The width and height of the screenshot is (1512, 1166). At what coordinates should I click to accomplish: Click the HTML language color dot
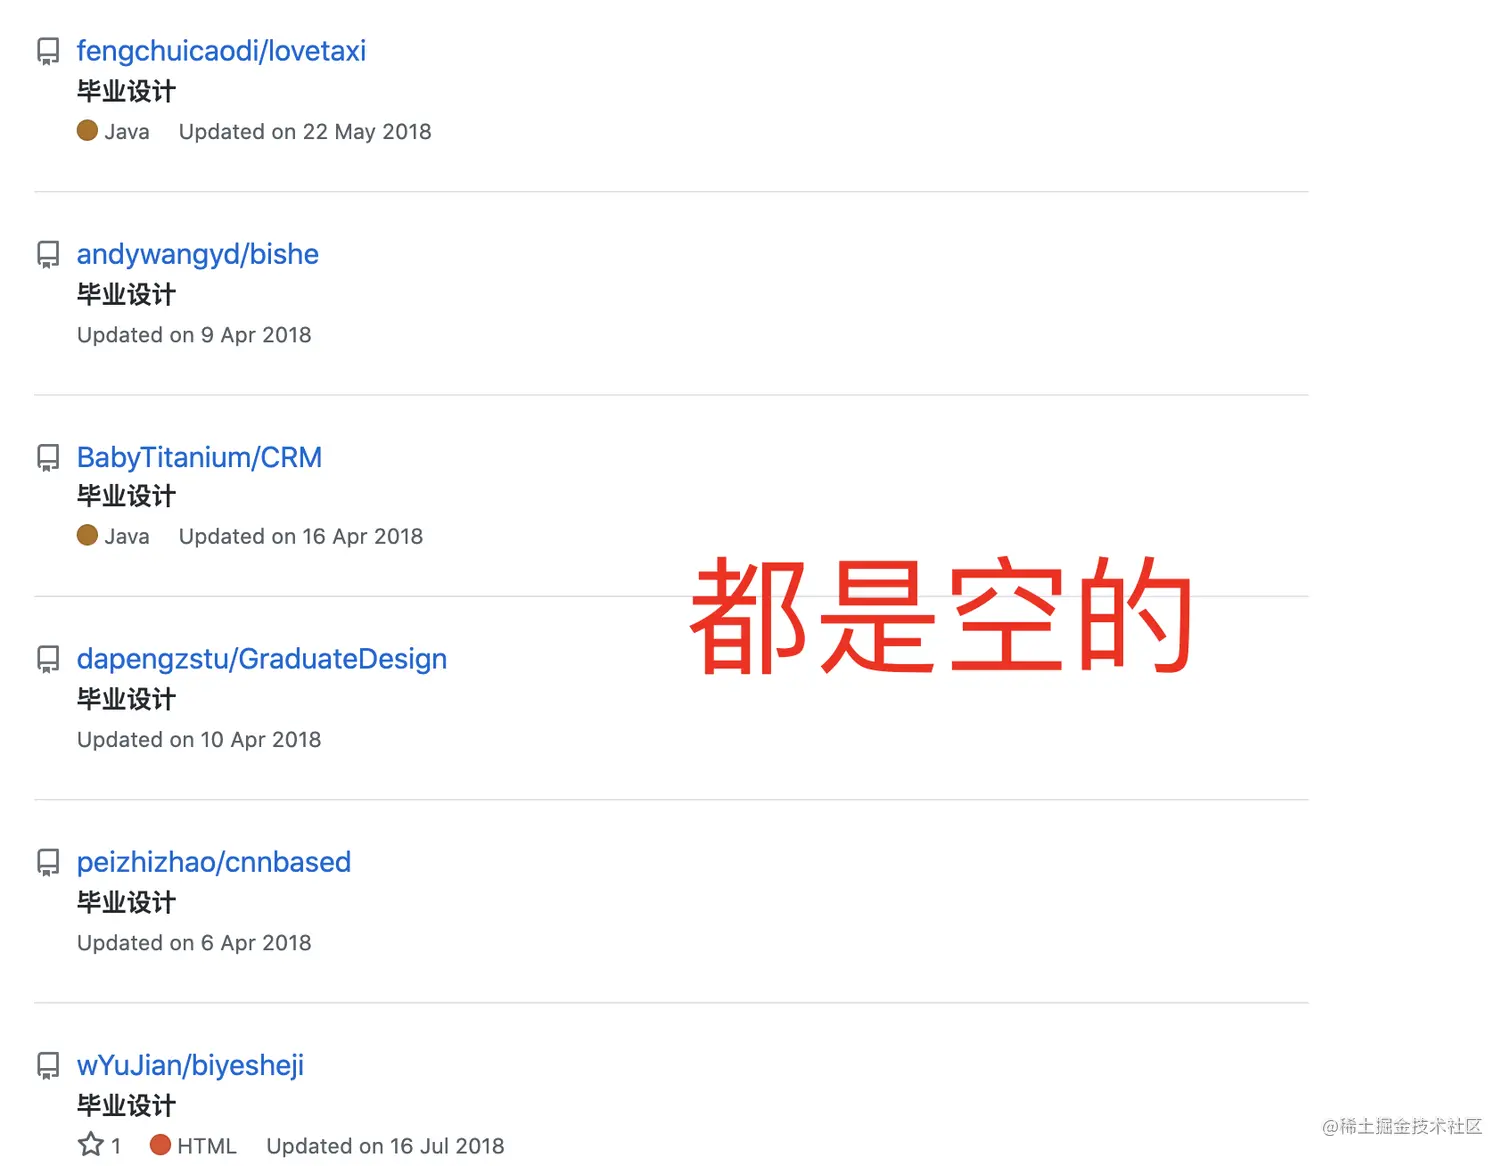click(160, 1144)
